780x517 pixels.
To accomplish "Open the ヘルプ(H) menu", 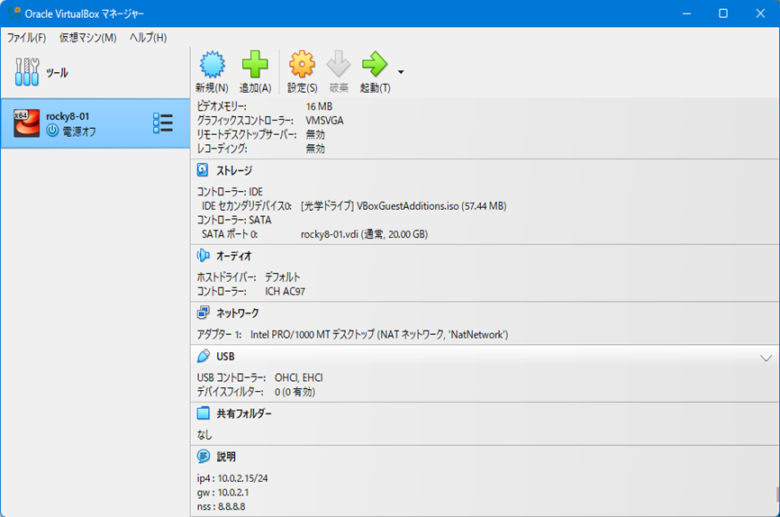I will 148,37.
